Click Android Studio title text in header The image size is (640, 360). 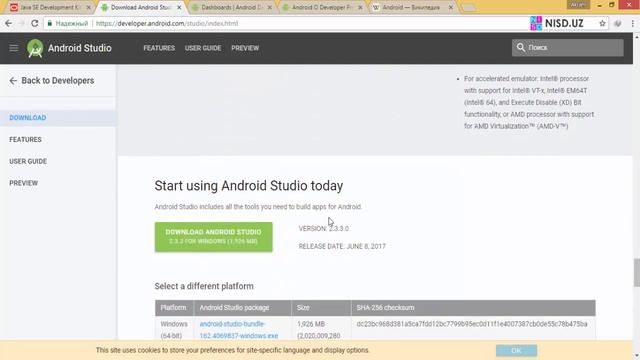pyautogui.click(x=80, y=48)
